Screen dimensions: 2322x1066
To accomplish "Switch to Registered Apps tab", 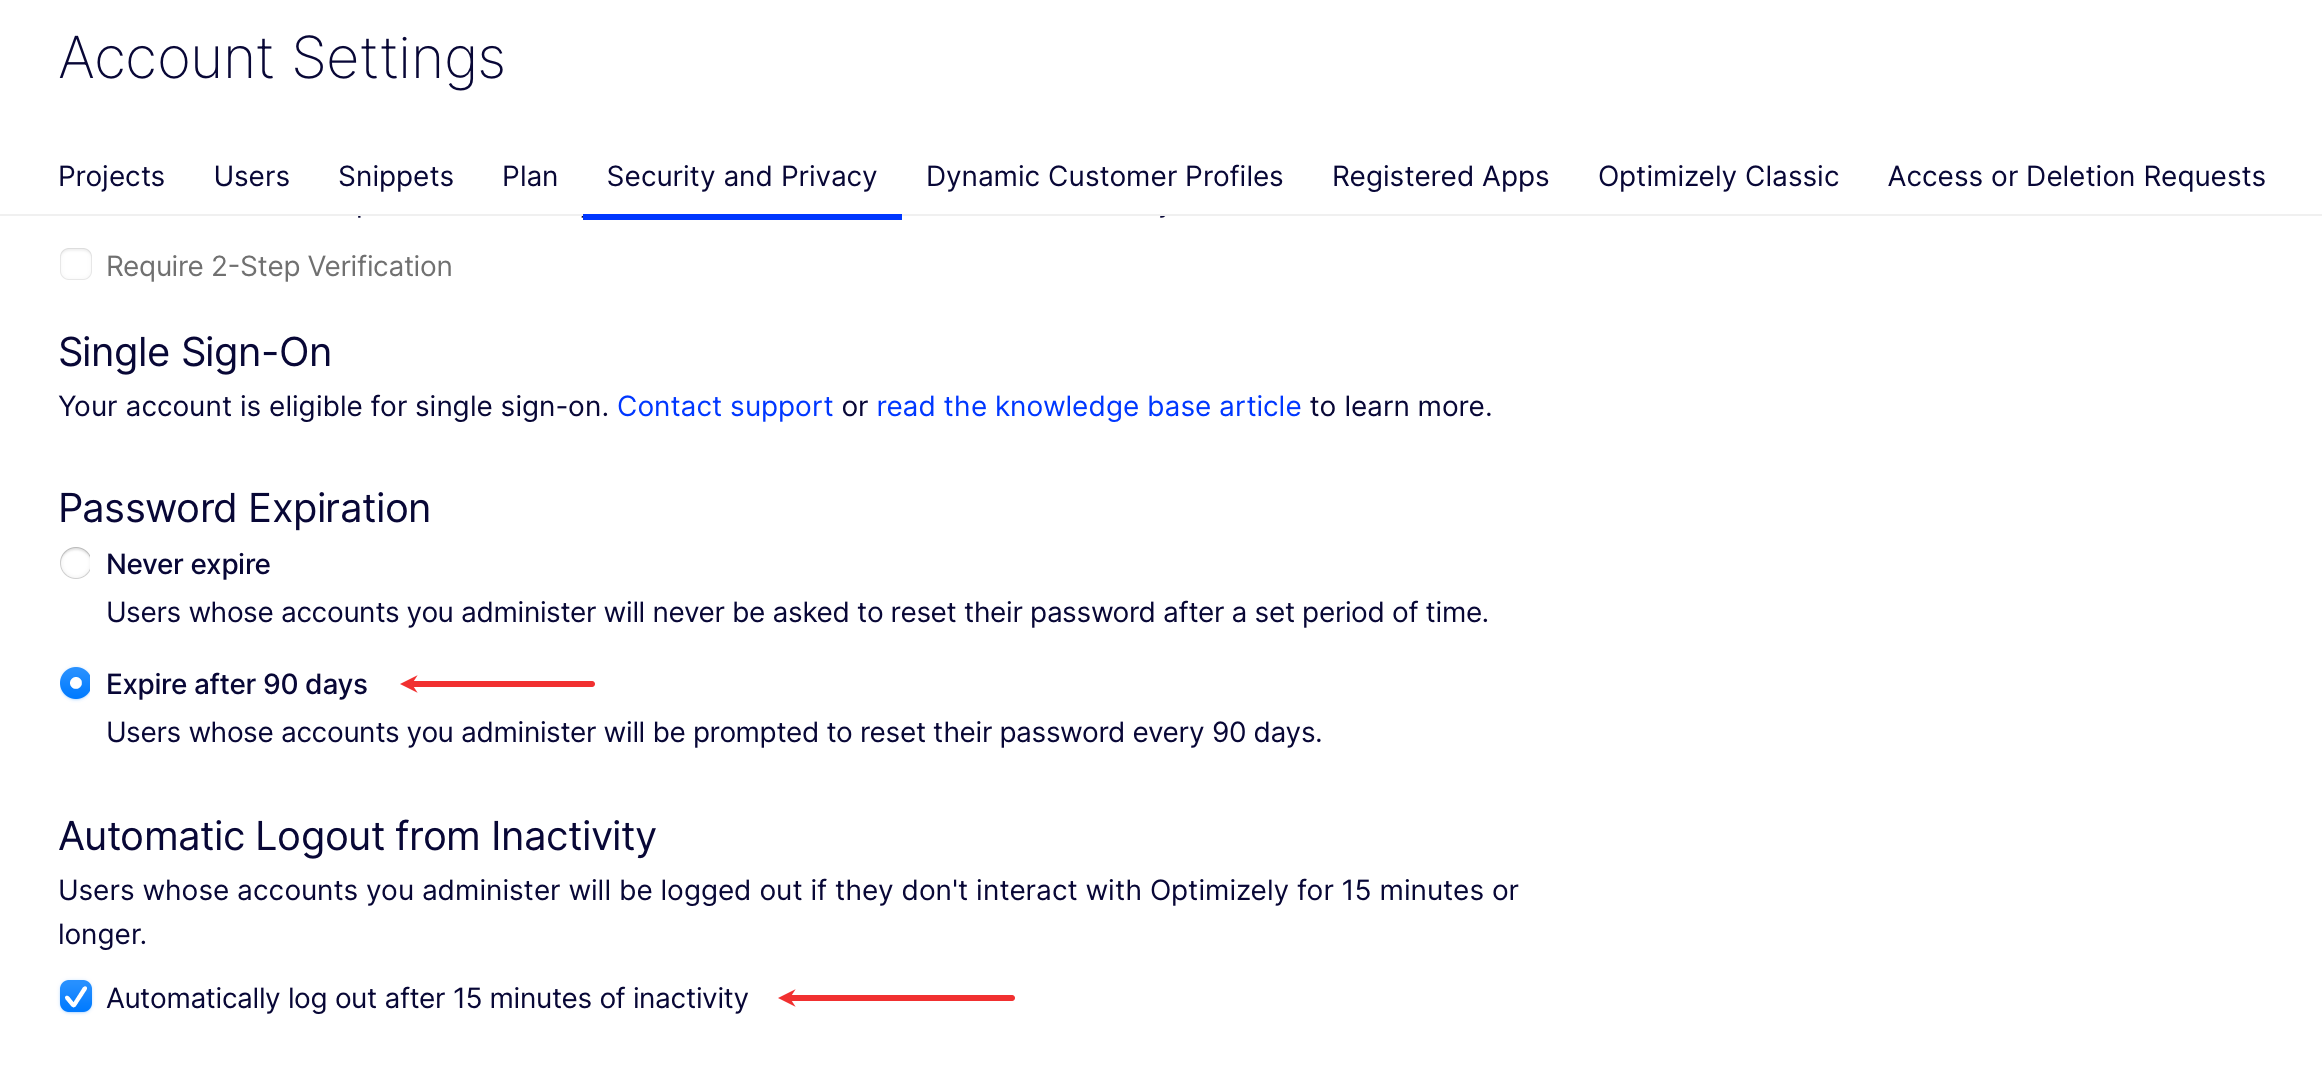I will [1440, 176].
